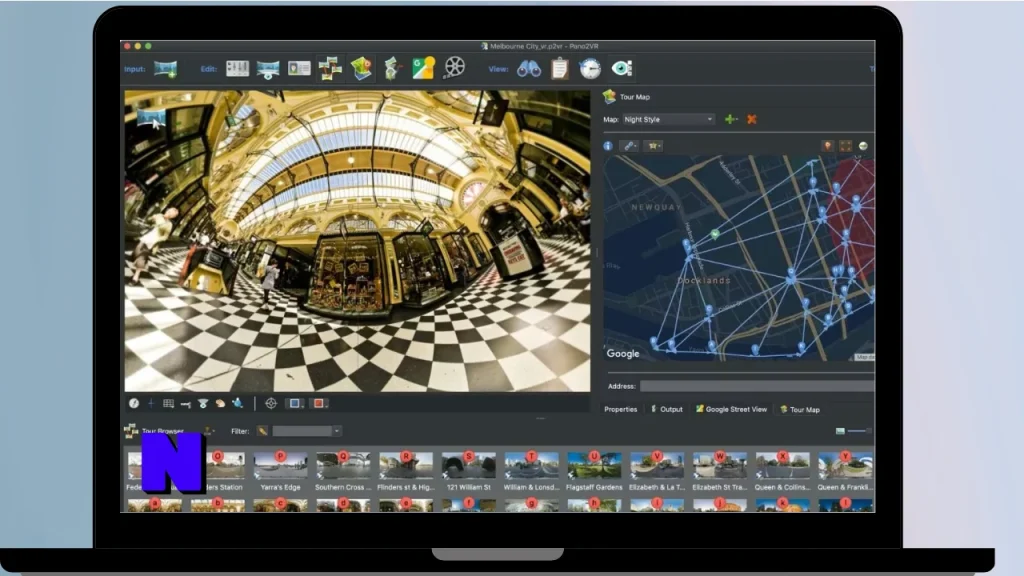Click the blue crosshair plus viewer icon

pyautogui.click(x=151, y=404)
